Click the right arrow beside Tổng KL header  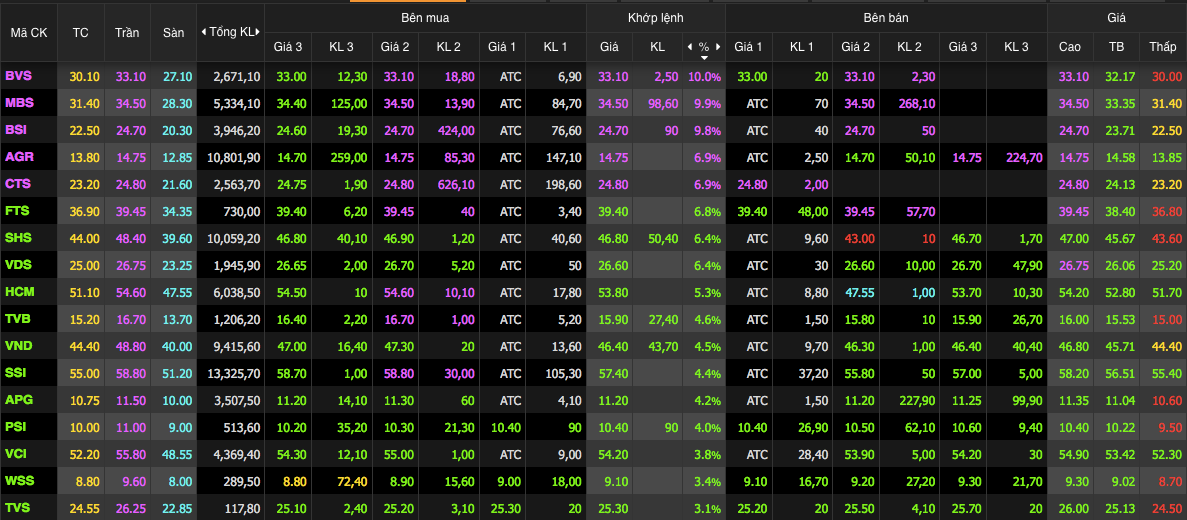point(260,32)
